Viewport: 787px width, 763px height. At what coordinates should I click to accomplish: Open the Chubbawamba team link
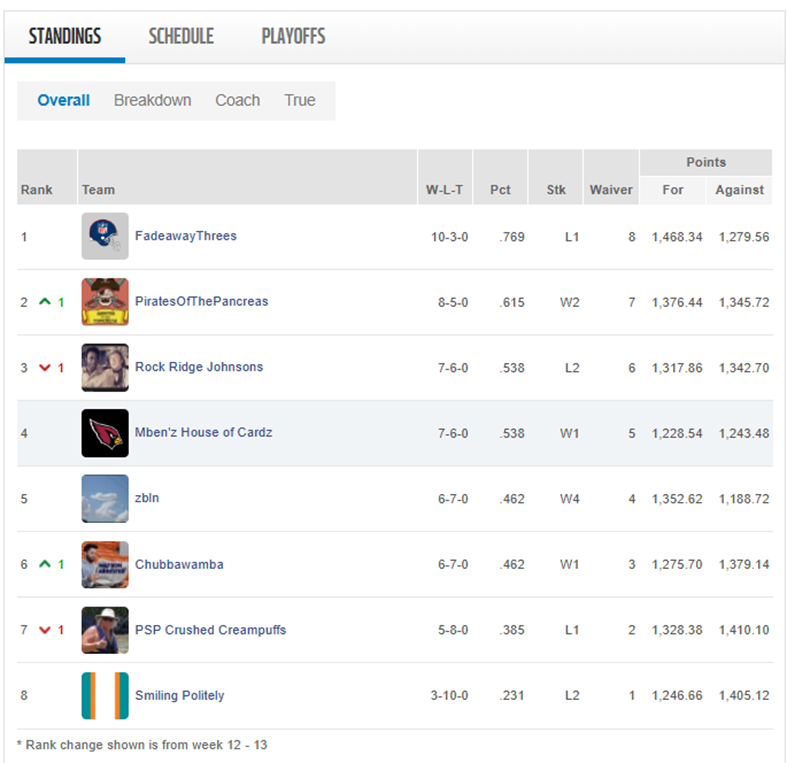tap(179, 564)
